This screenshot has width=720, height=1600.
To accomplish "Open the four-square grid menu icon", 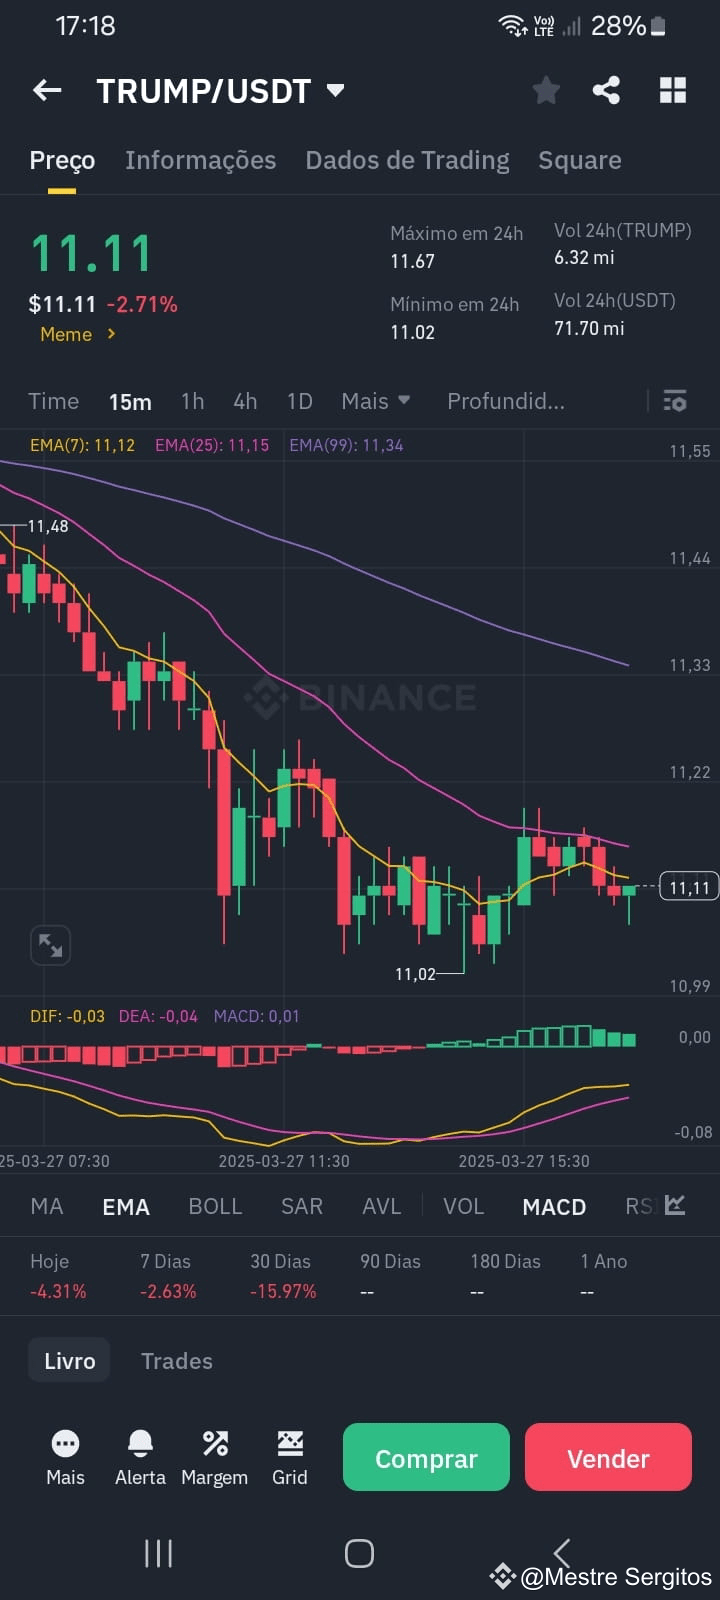I will pos(673,91).
